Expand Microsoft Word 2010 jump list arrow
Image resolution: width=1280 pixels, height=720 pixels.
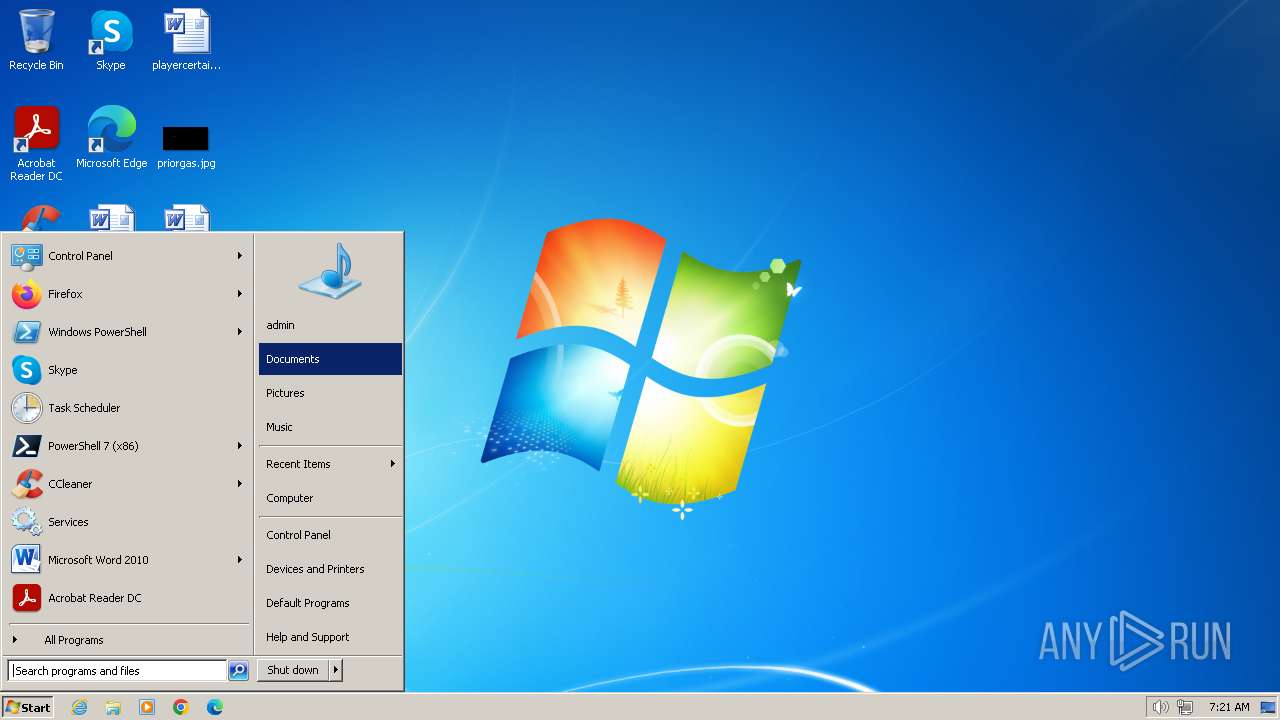point(240,560)
